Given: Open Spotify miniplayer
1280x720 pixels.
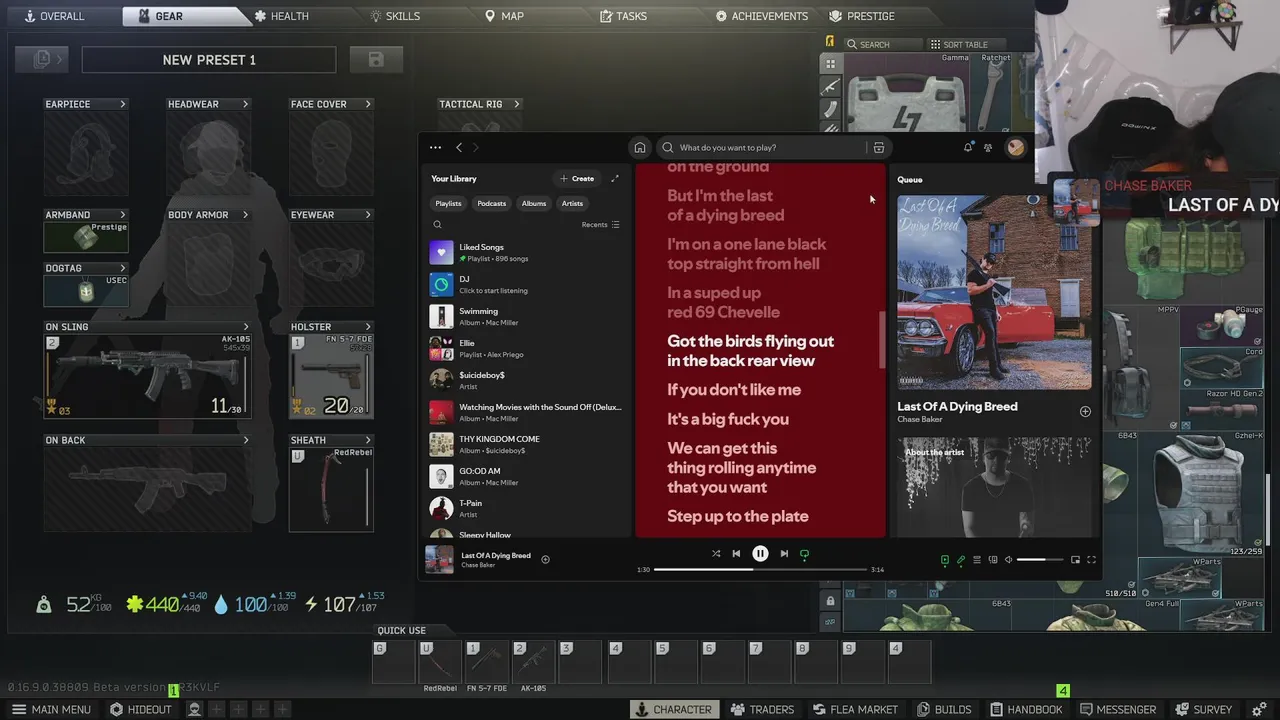Looking at the screenshot, I should pyautogui.click(x=1075, y=560).
